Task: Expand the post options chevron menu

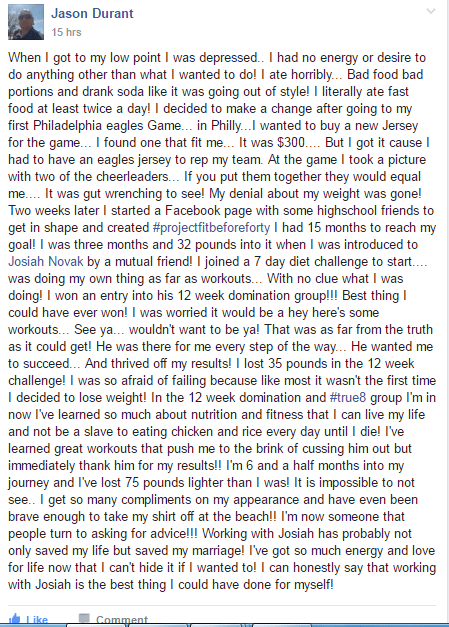Action: coord(431,11)
